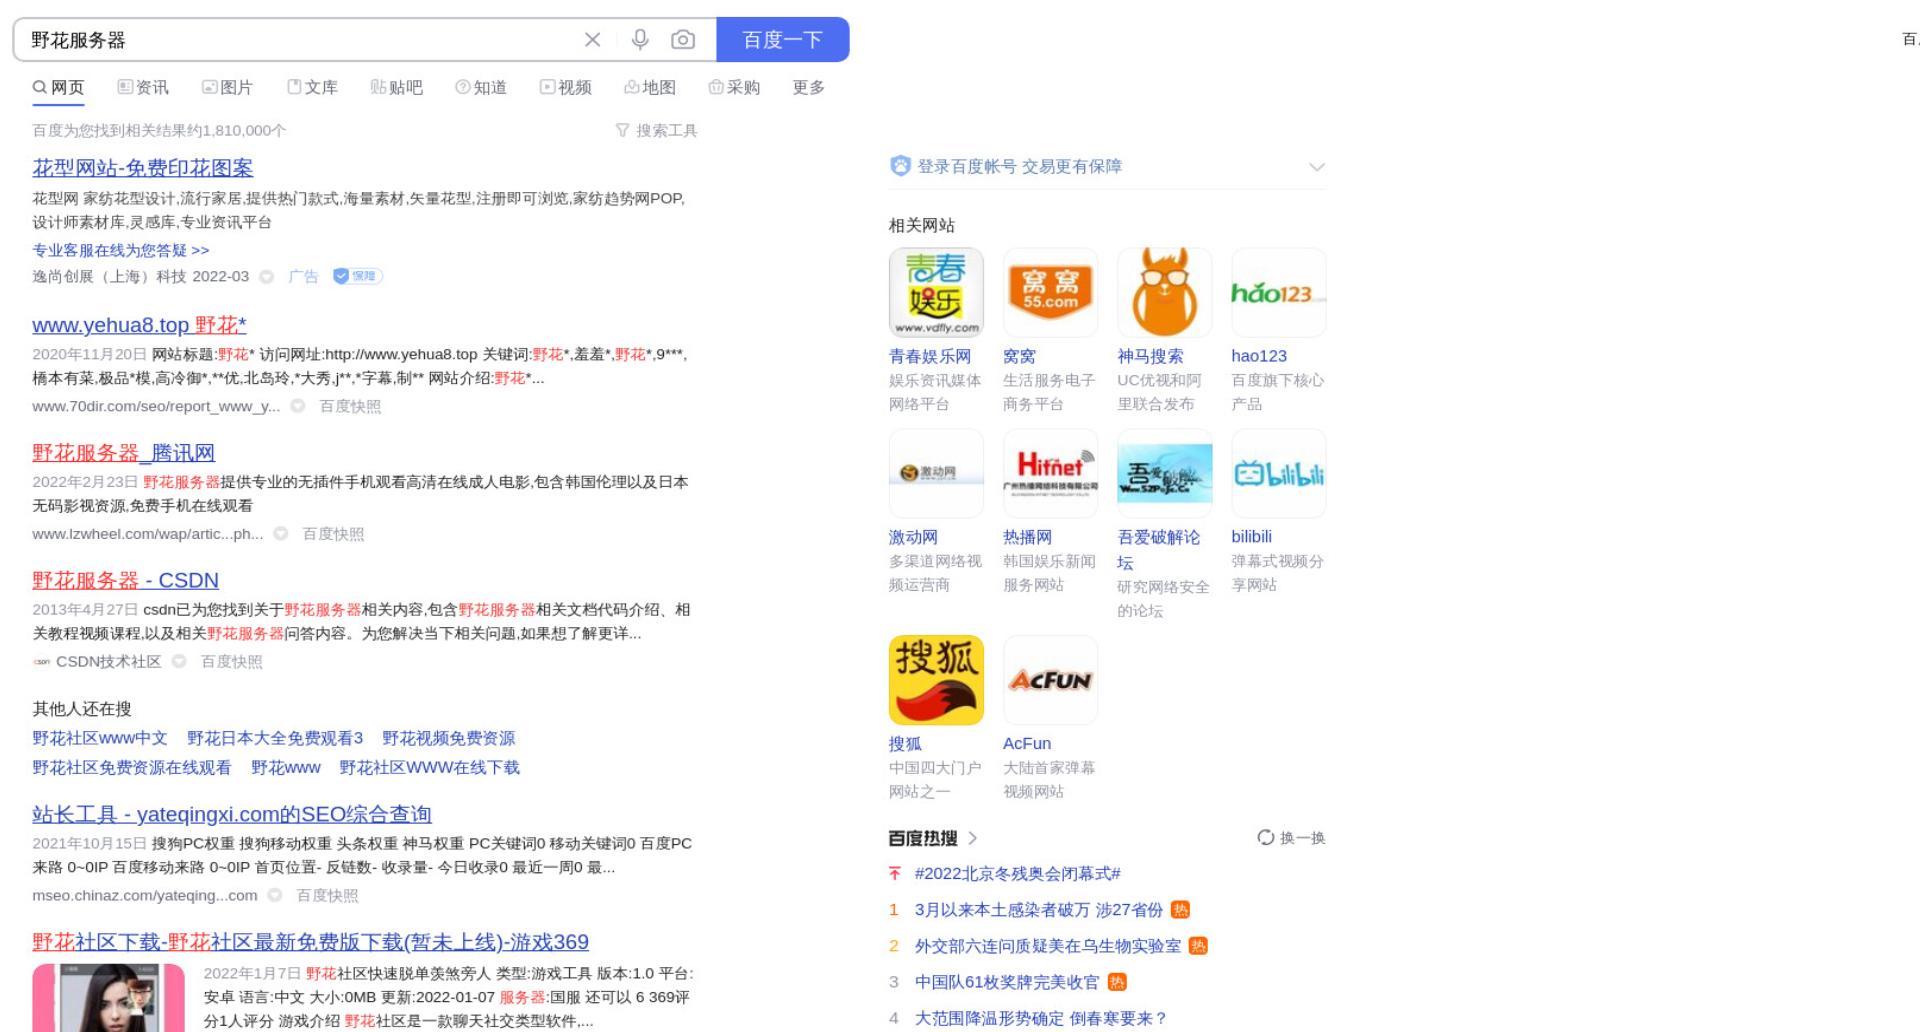Open the 贴吧 tab
The image size is (1920, 1032).
pos(396,88)
